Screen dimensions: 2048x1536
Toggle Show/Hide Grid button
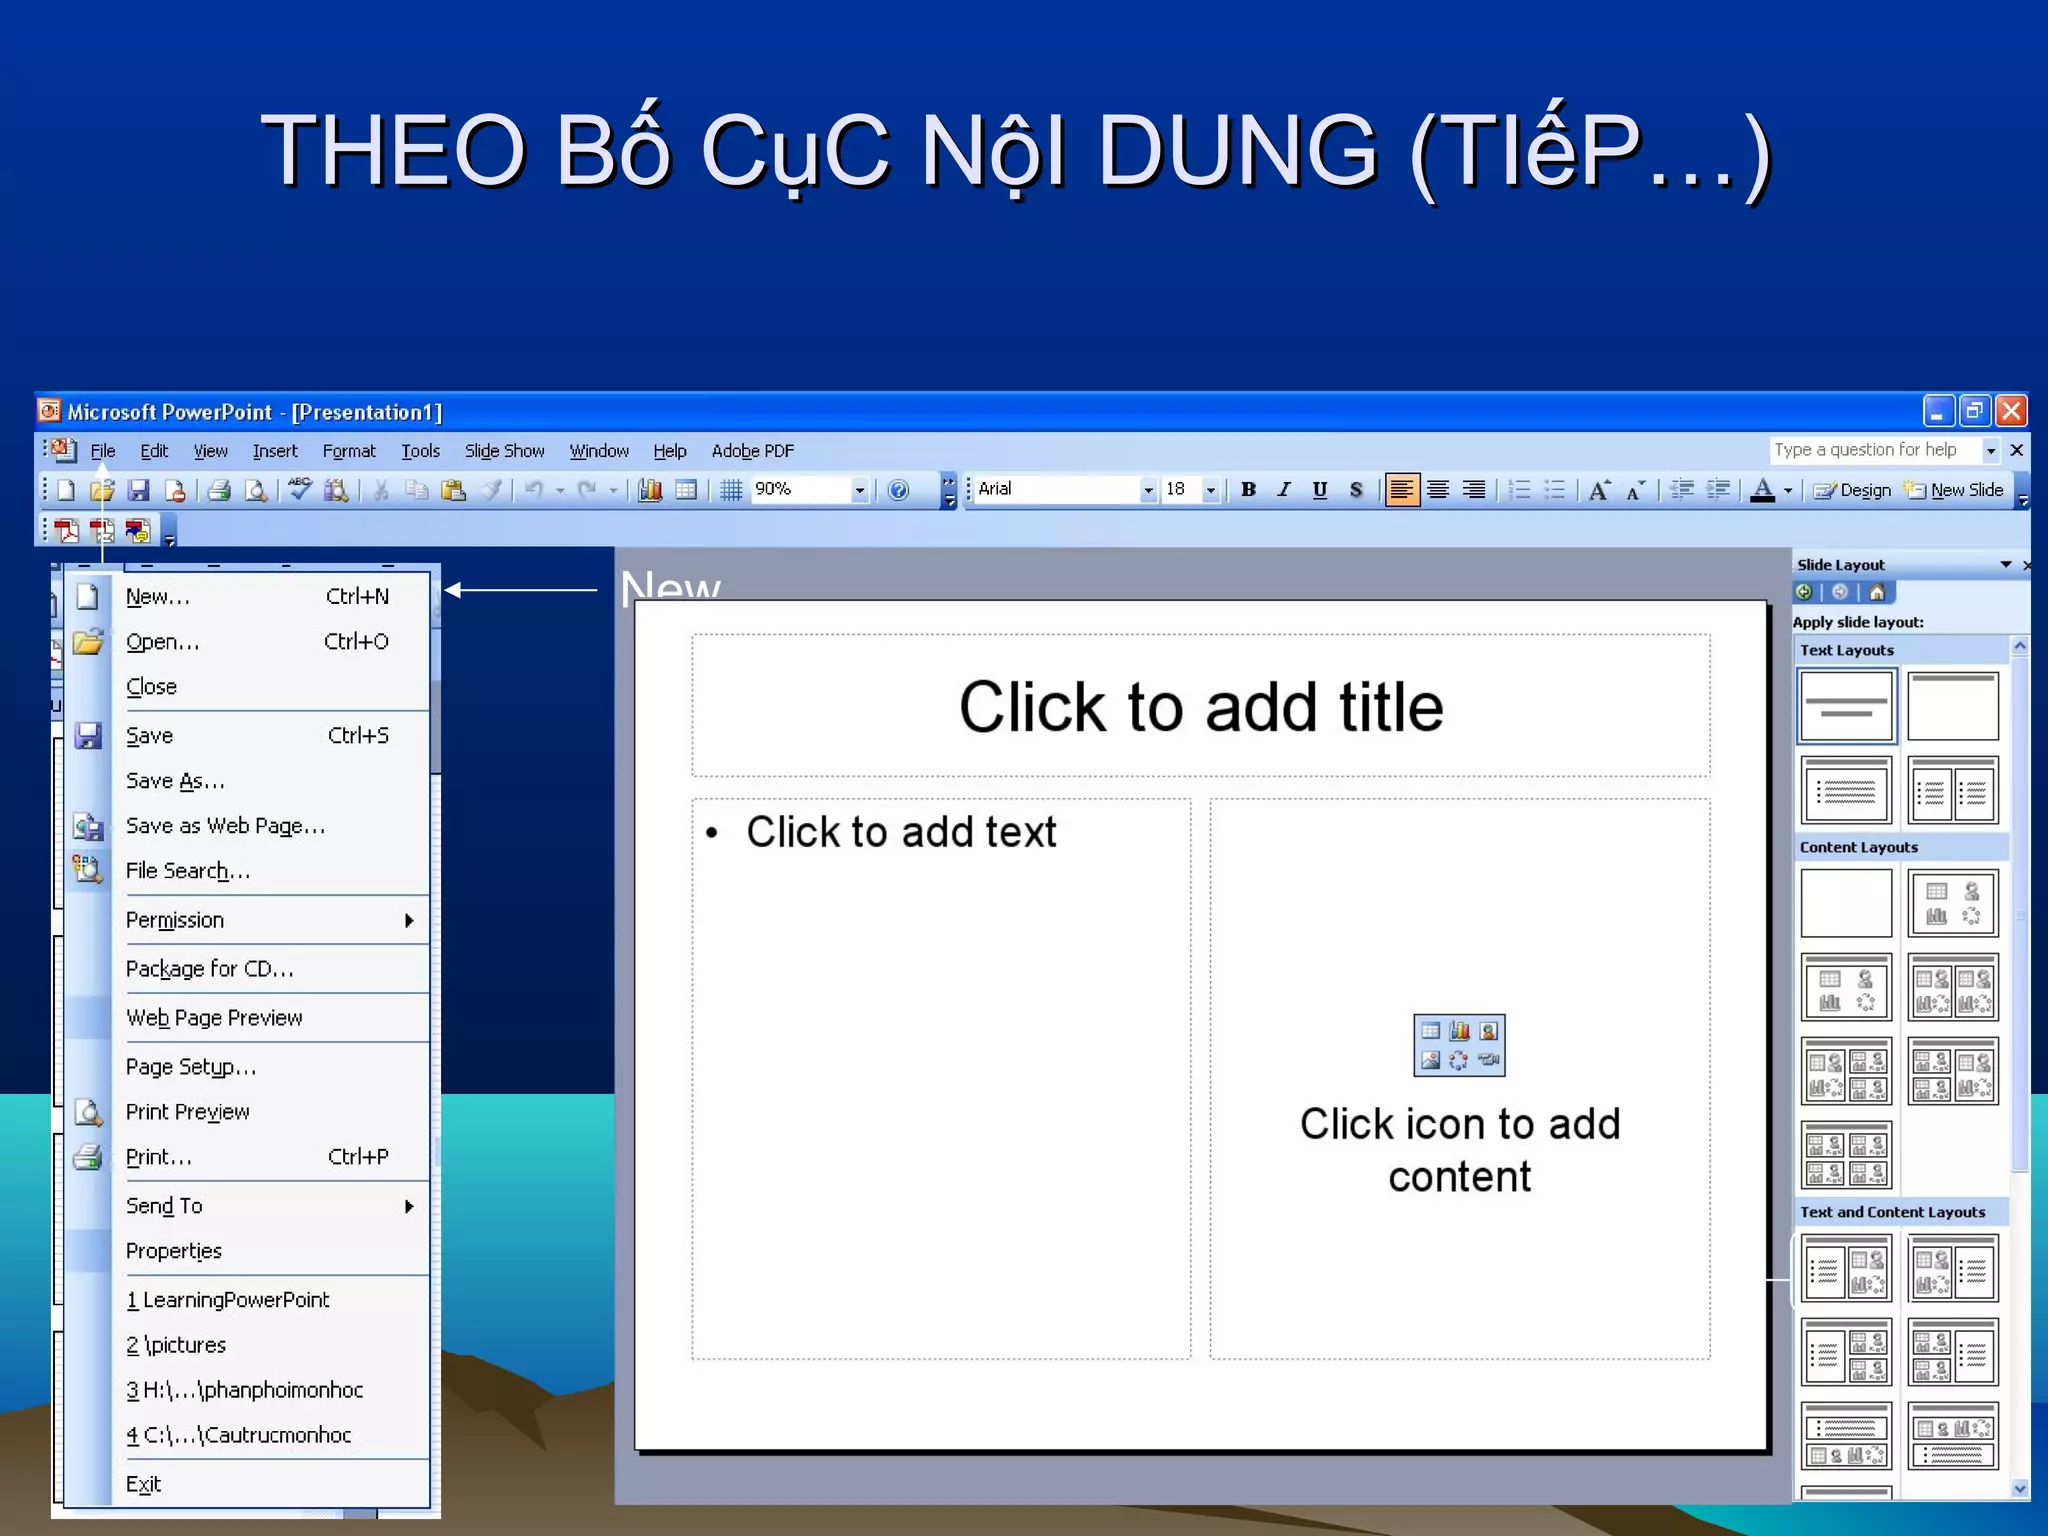731,490
